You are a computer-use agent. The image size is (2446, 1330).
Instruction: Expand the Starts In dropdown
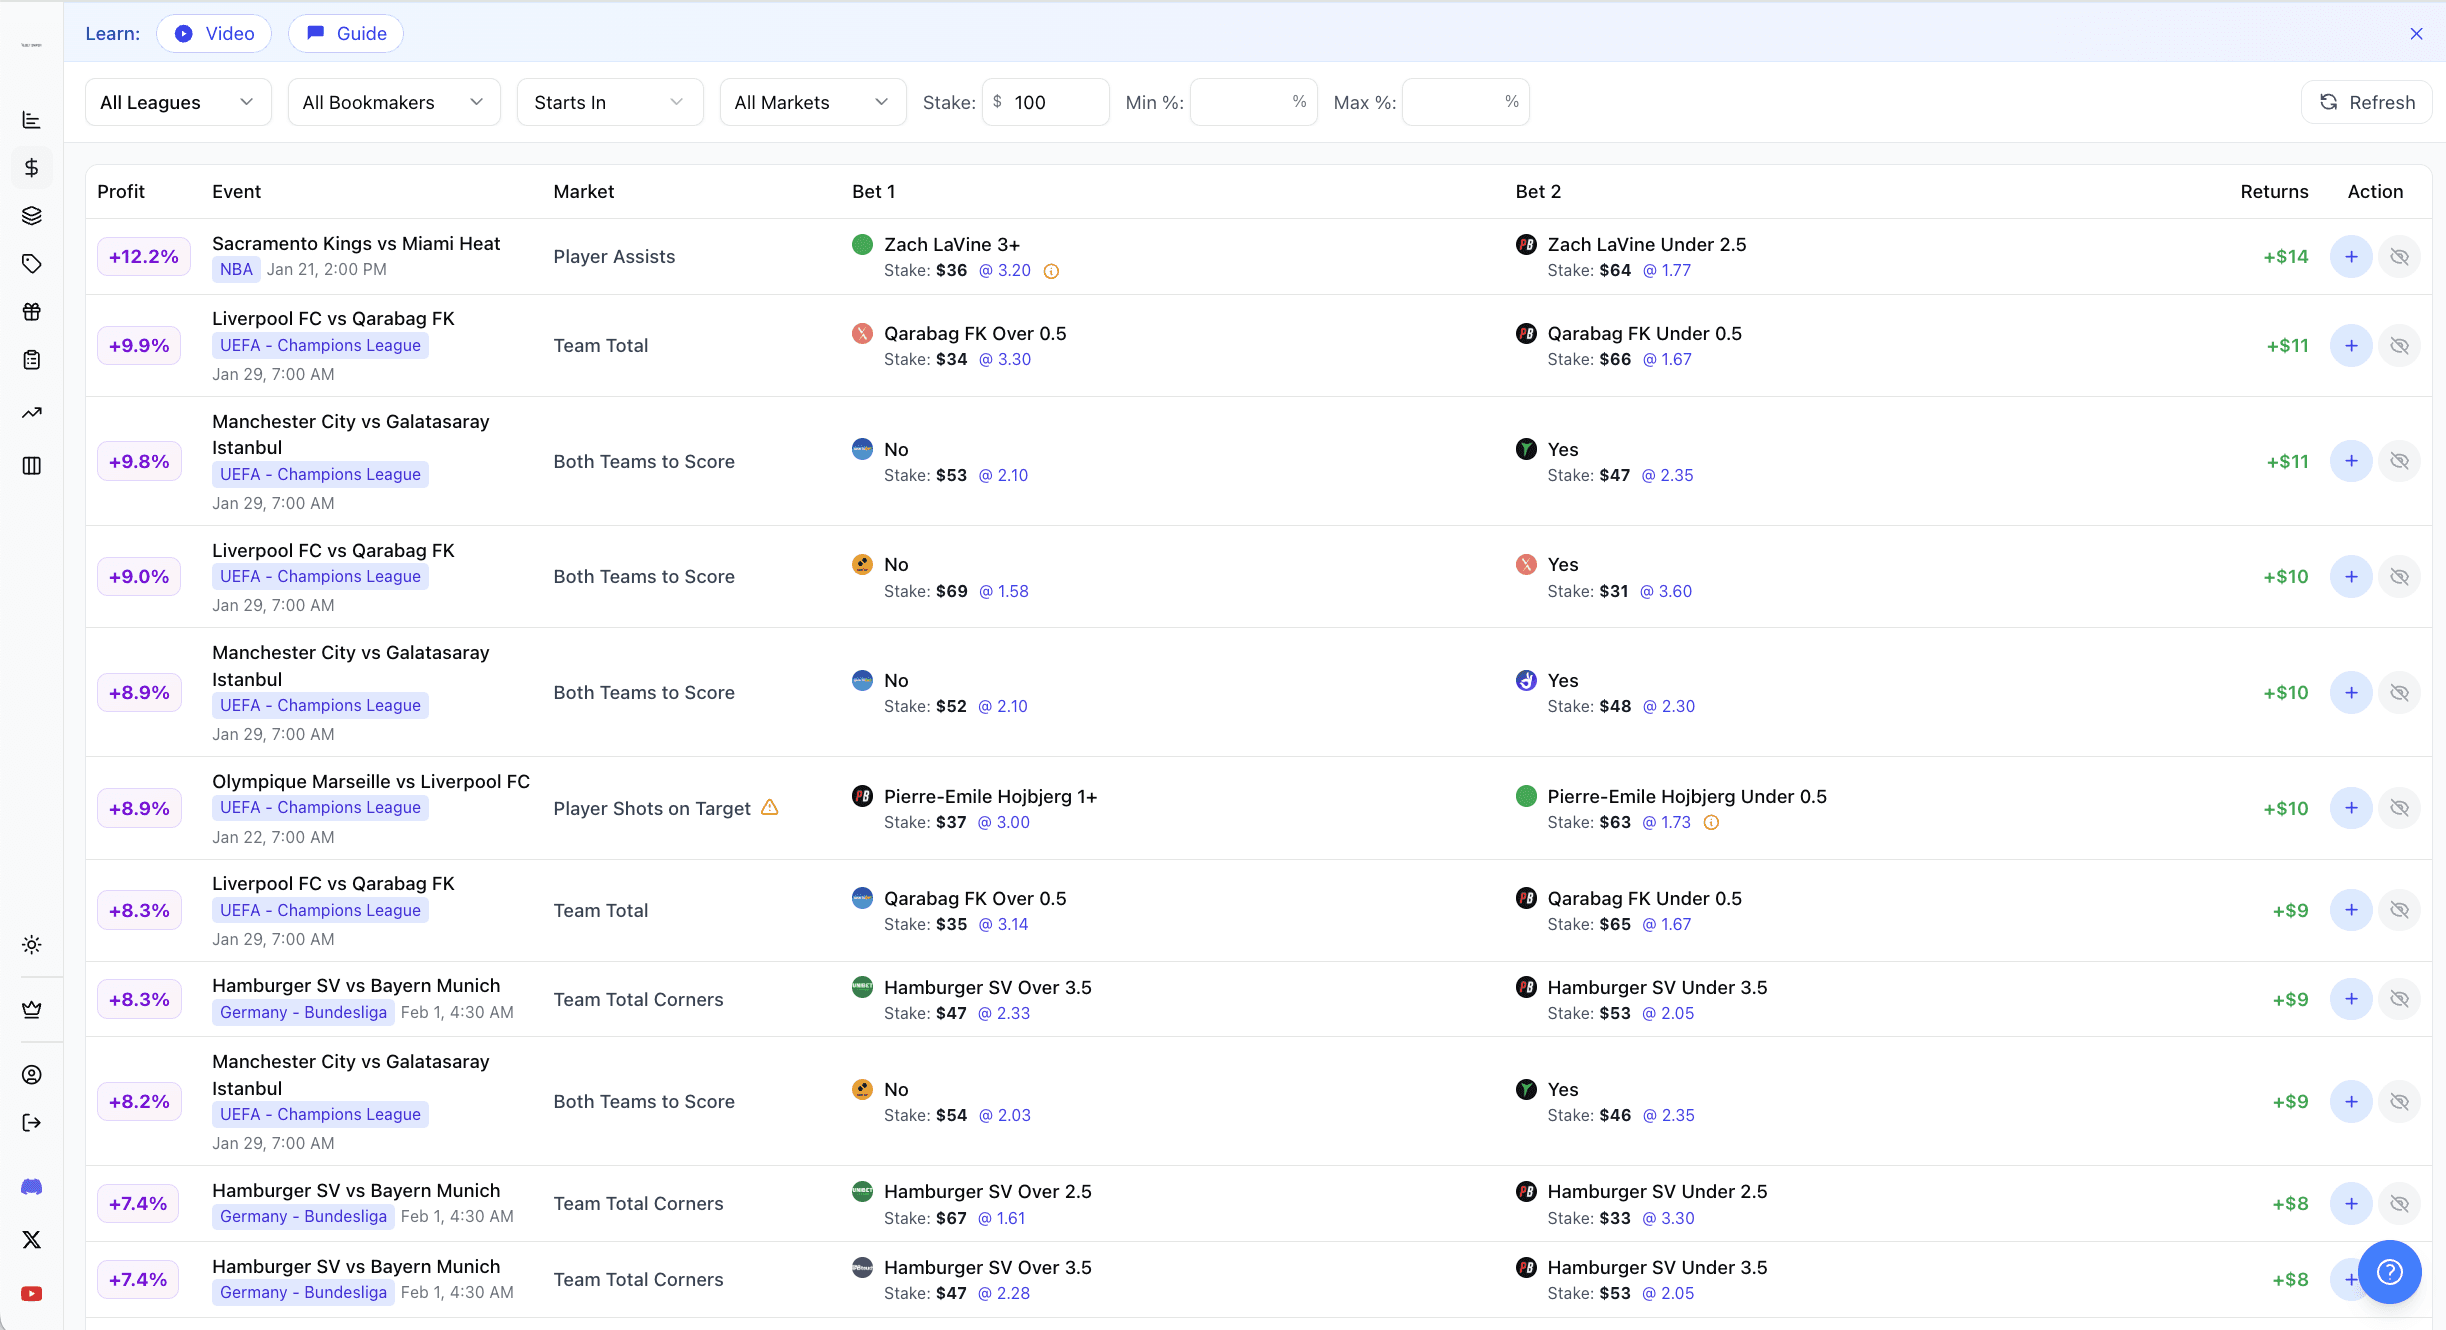coord(609,102)
